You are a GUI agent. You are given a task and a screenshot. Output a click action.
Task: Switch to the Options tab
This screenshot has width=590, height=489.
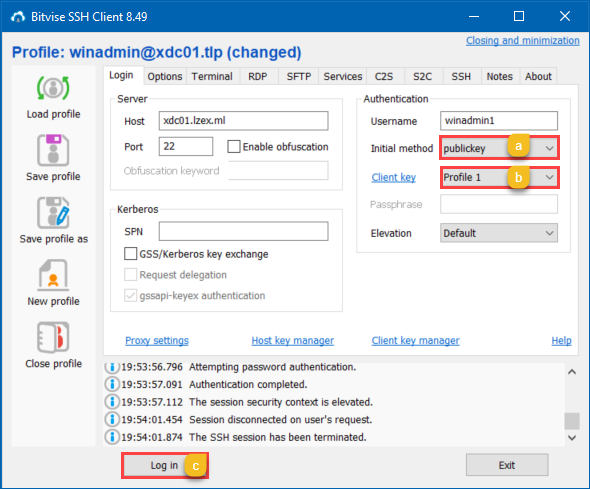coord(165,76)
